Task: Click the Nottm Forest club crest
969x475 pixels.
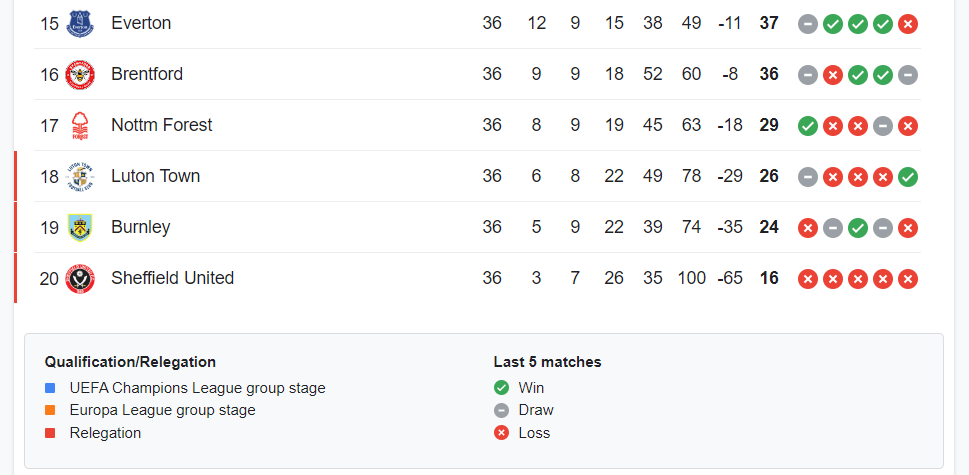Action: tap(80, 125)
